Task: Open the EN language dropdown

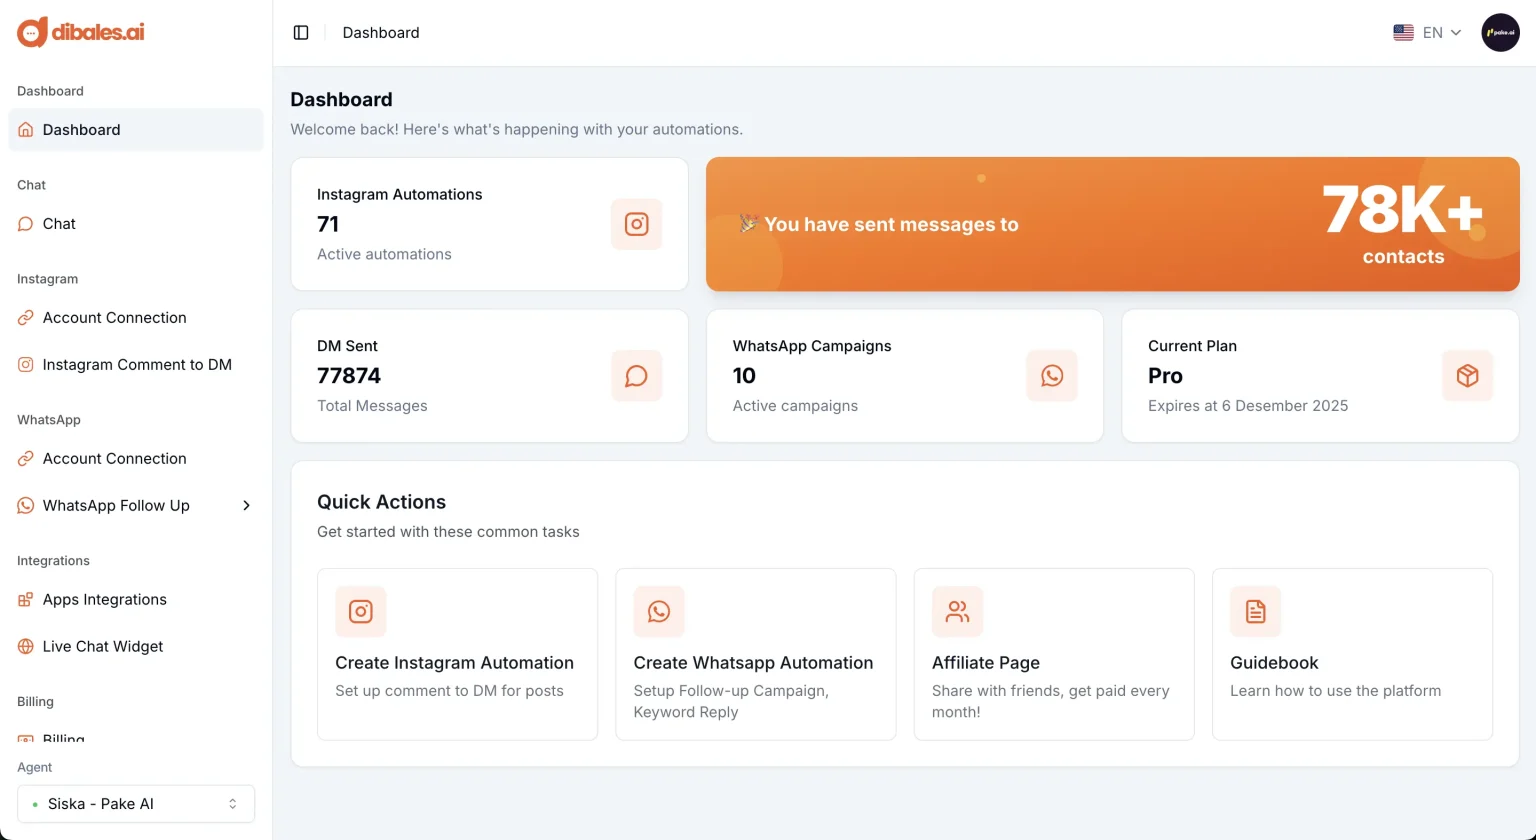Action: click(1426, 32)
